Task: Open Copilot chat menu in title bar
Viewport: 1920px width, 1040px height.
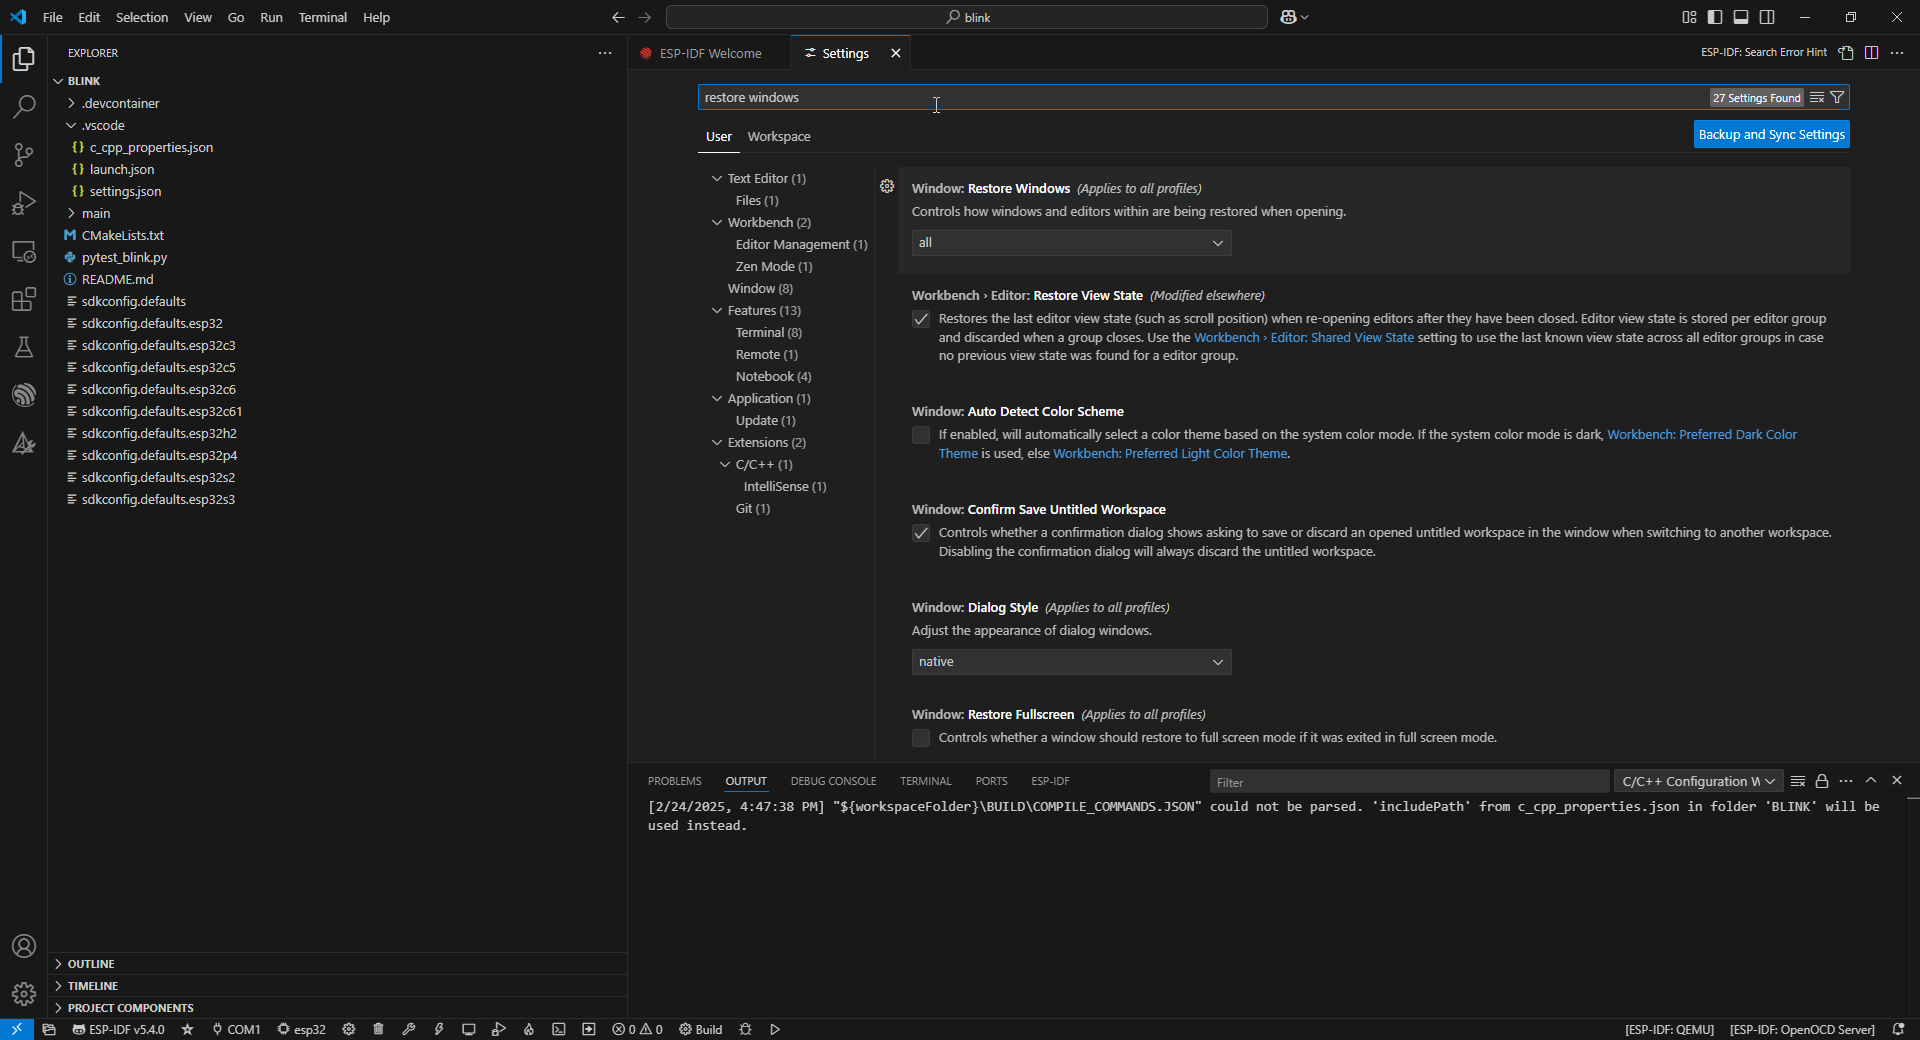Action: (1294, 17)
